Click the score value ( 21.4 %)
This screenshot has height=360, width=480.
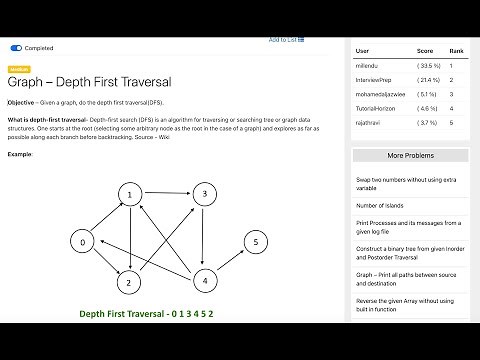coord(428,80)
